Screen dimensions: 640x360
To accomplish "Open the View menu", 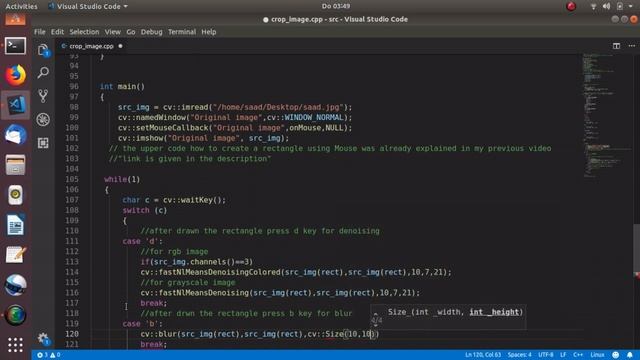I will [x=112, y=32].
